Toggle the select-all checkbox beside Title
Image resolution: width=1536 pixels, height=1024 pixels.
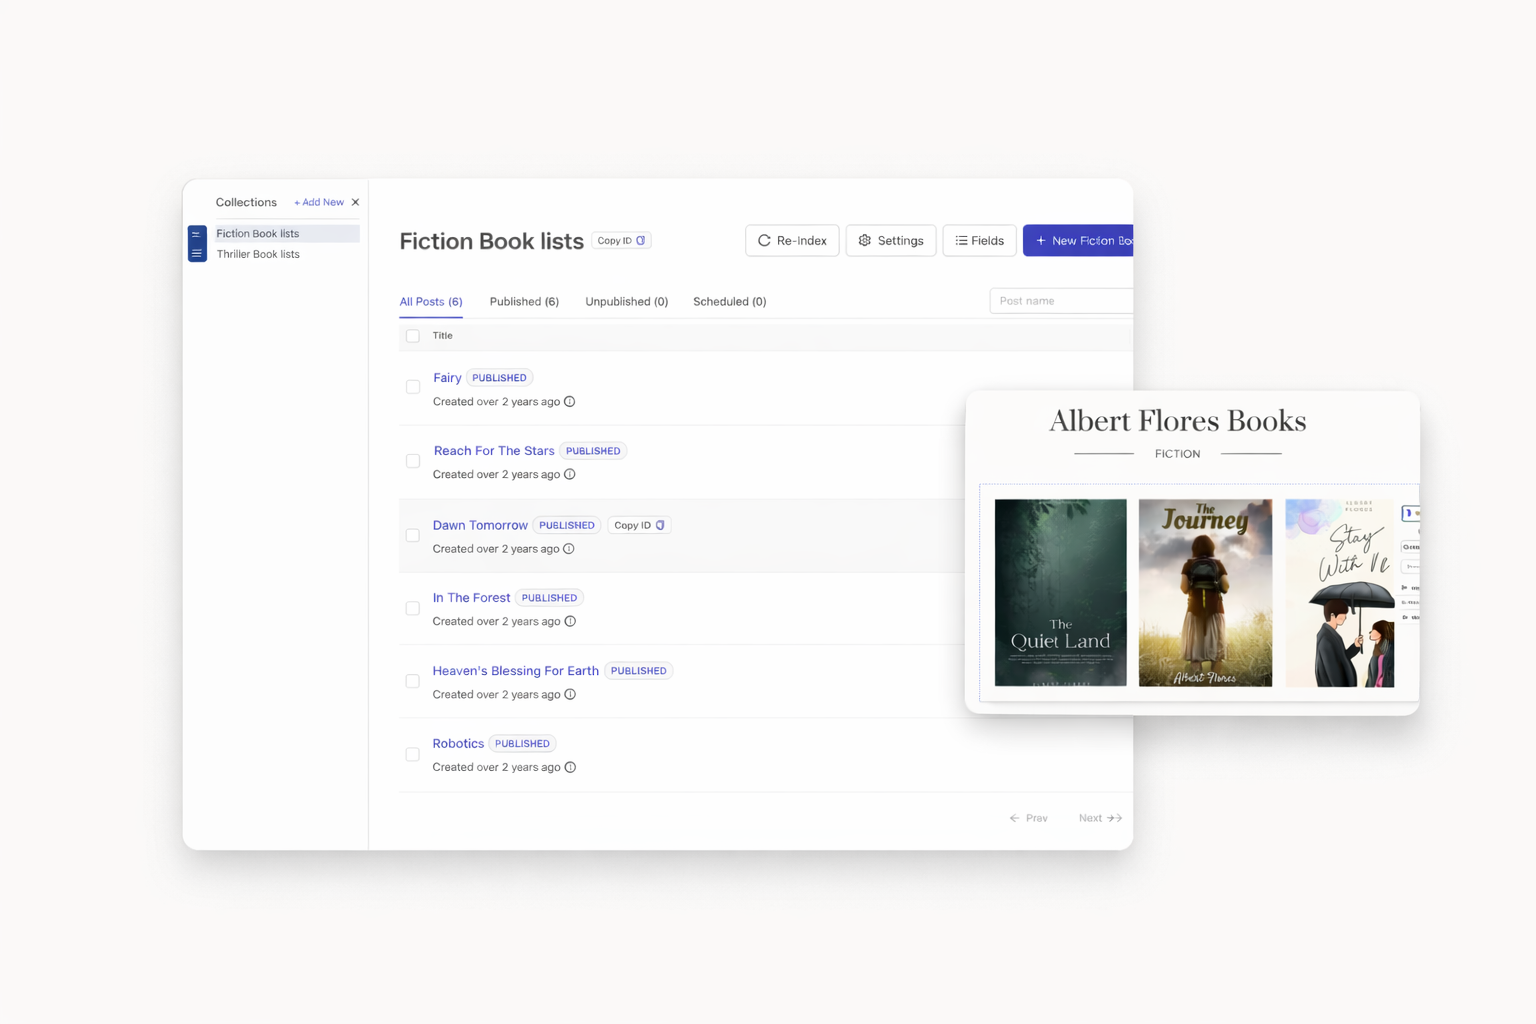[413, 336]
